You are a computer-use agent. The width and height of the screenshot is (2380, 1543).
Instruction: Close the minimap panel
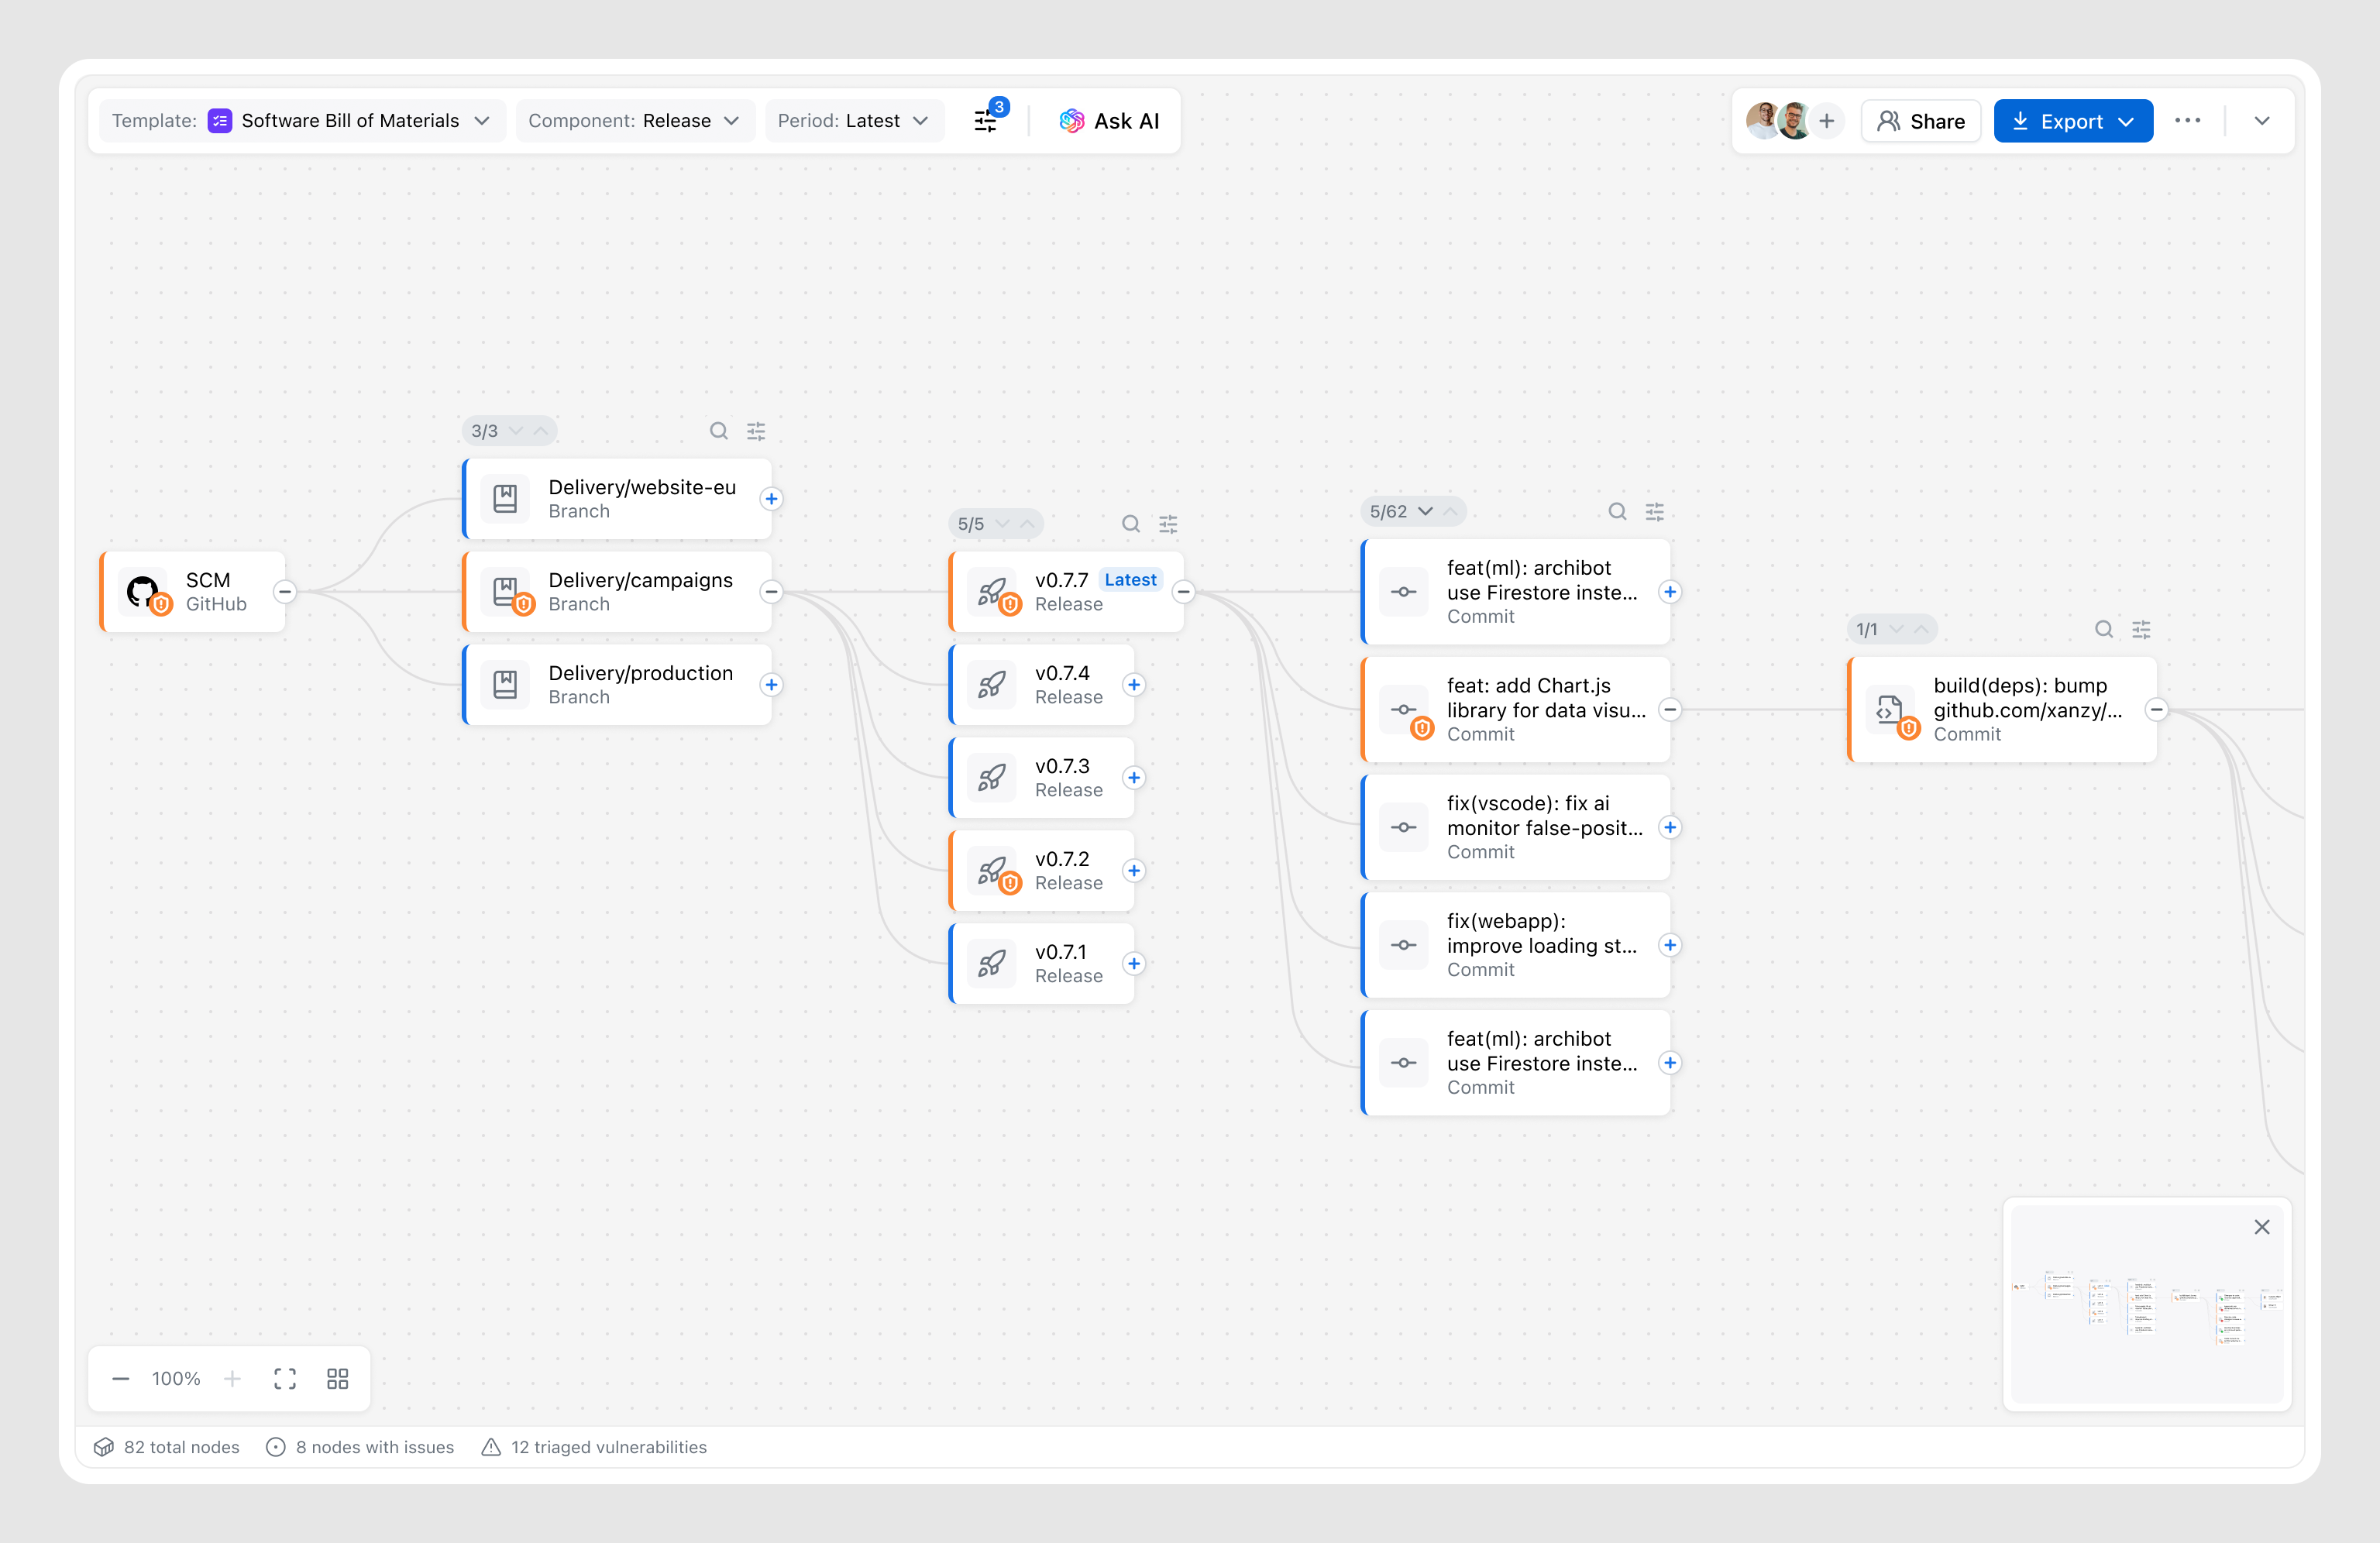click(x=2262, y=1227)
